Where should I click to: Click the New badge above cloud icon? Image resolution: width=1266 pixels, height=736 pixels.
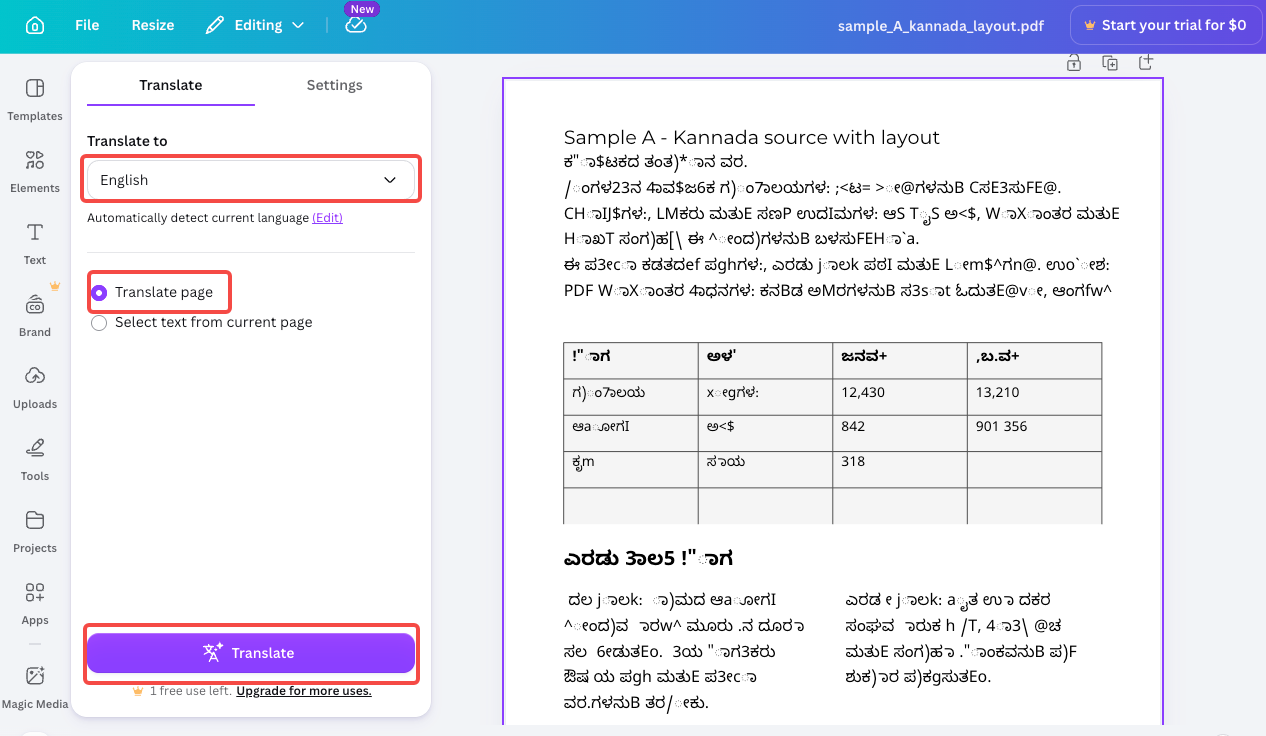362,9
